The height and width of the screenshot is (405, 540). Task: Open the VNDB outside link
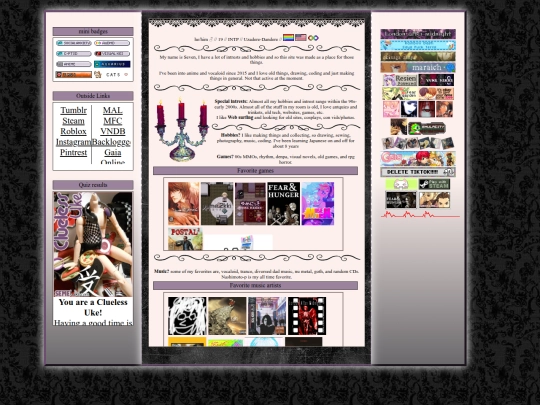113,131
